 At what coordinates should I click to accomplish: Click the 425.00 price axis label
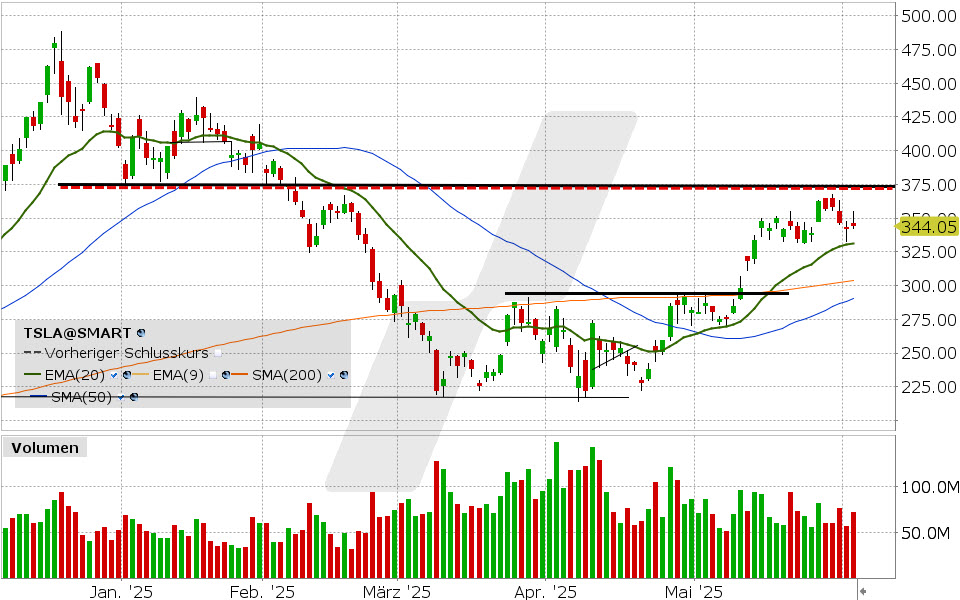[x=929, y=117]
